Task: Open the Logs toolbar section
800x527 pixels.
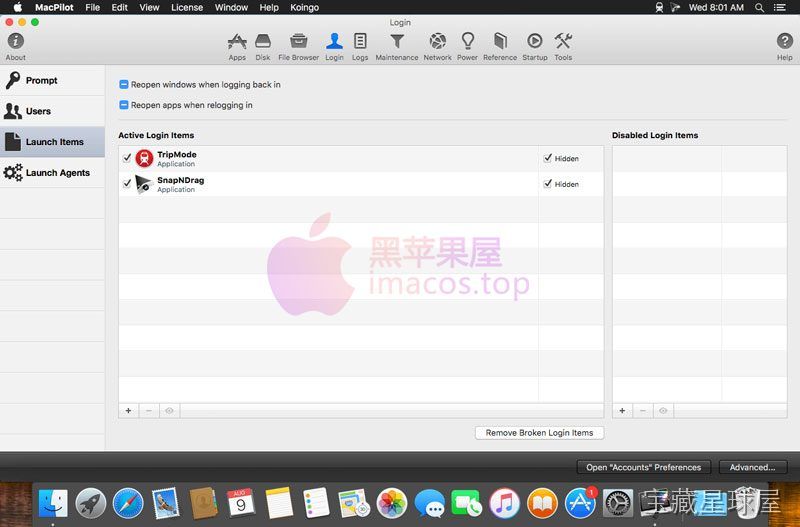Action: (360, 46)
